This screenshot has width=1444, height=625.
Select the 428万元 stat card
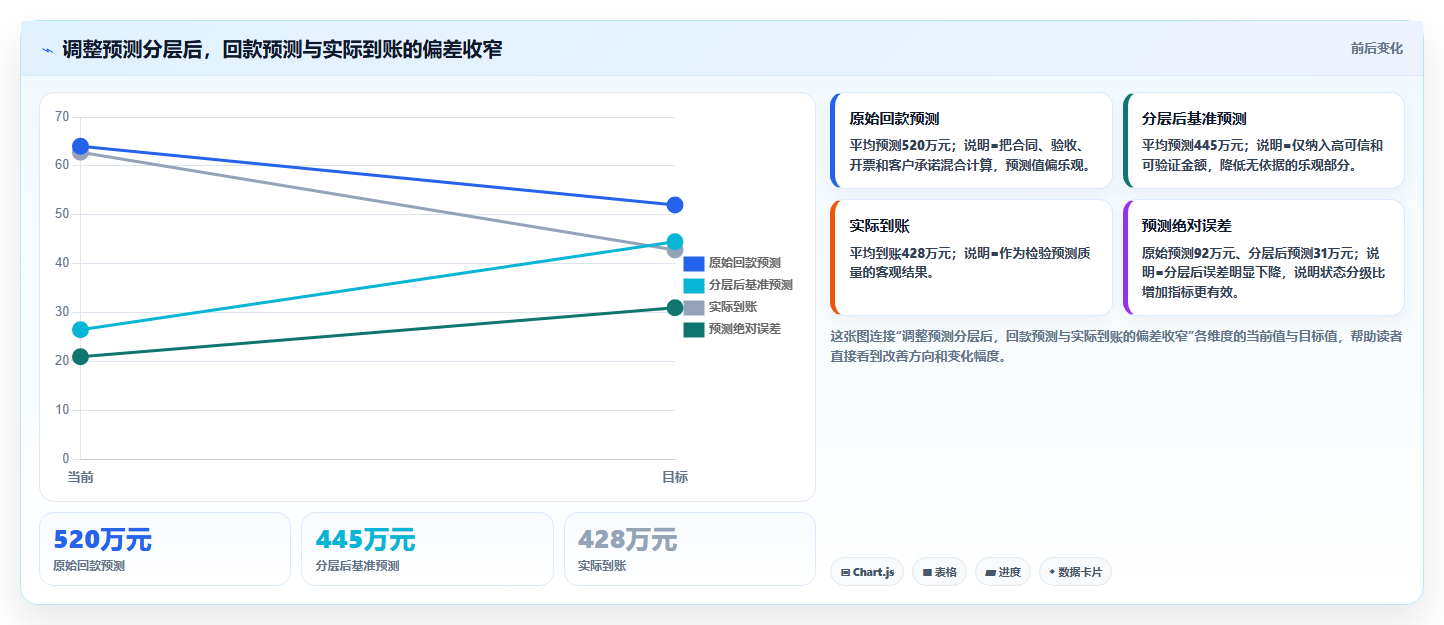pos(690,549)
